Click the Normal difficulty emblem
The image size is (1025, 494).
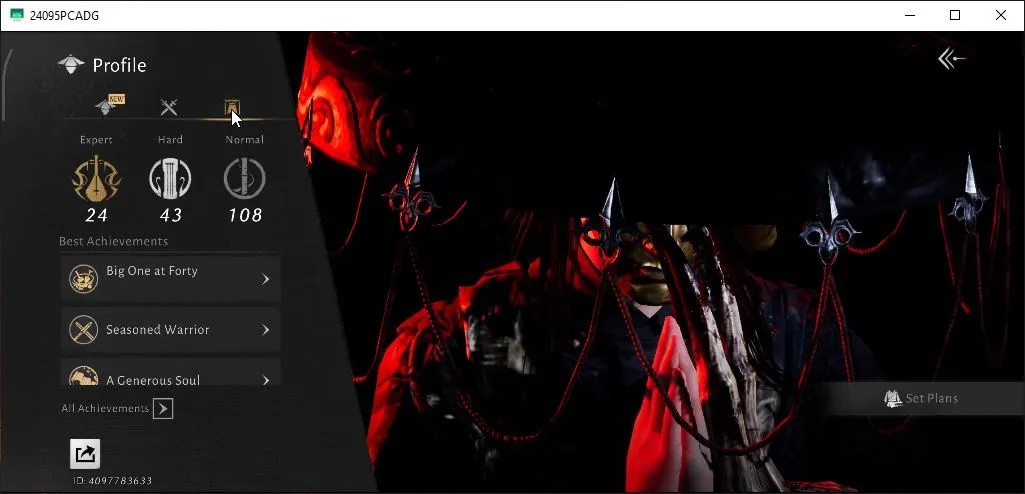click(244, 178)
